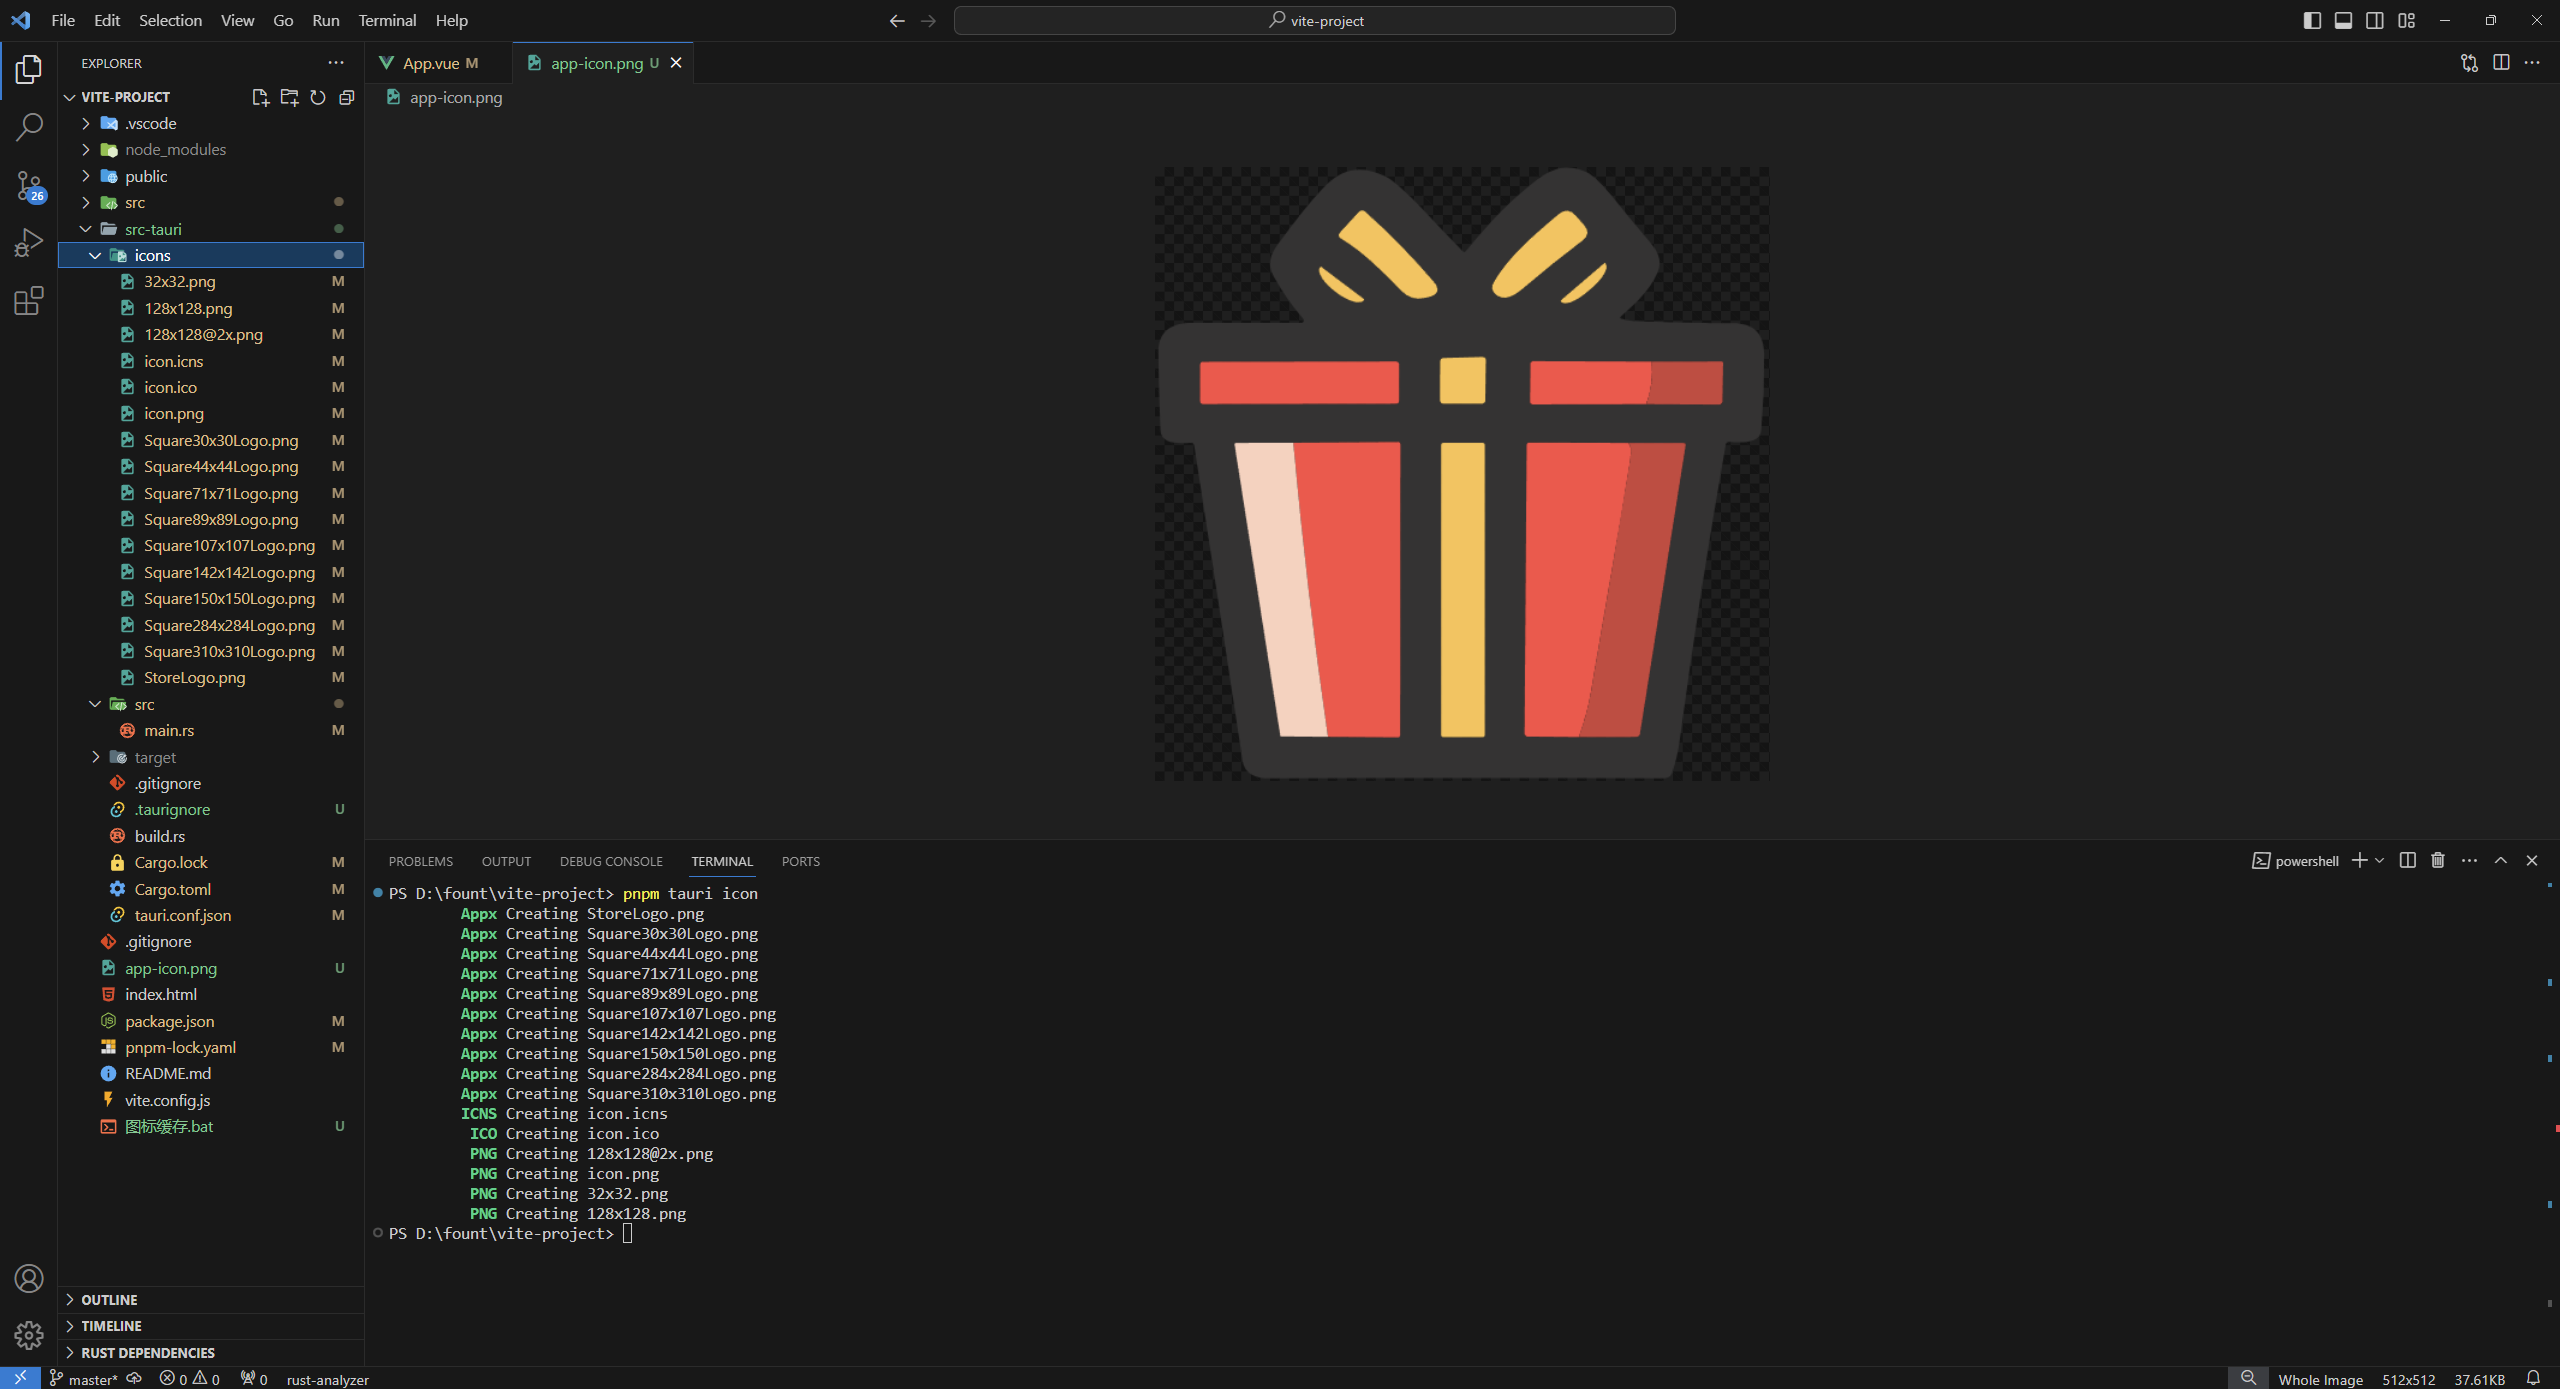This screenshot has width=2560, height=1389.
Task: Close the app-icon.png editor tab
Action: point(676,63)
